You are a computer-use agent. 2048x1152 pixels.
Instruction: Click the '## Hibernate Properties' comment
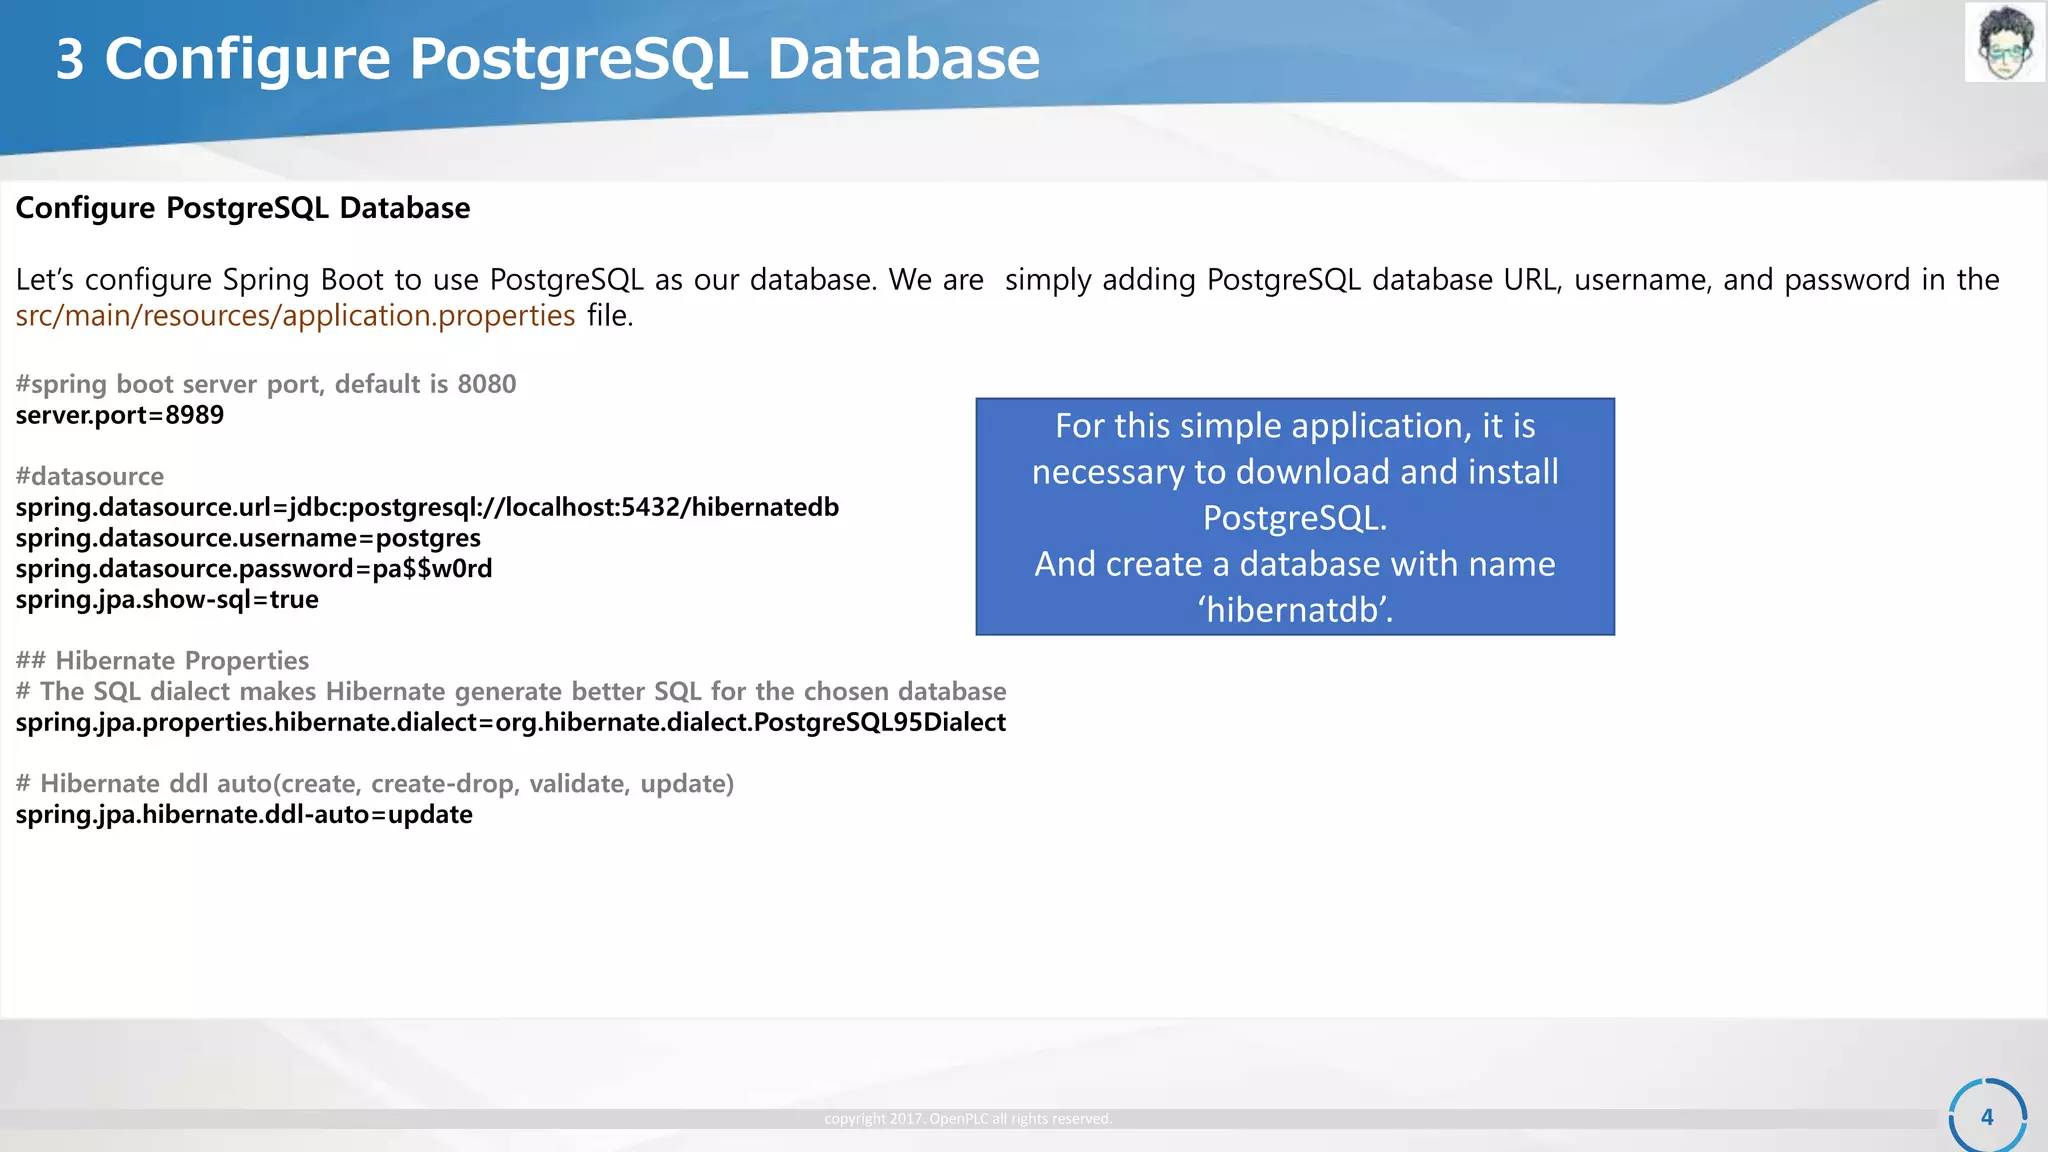(x=162, y=660)
